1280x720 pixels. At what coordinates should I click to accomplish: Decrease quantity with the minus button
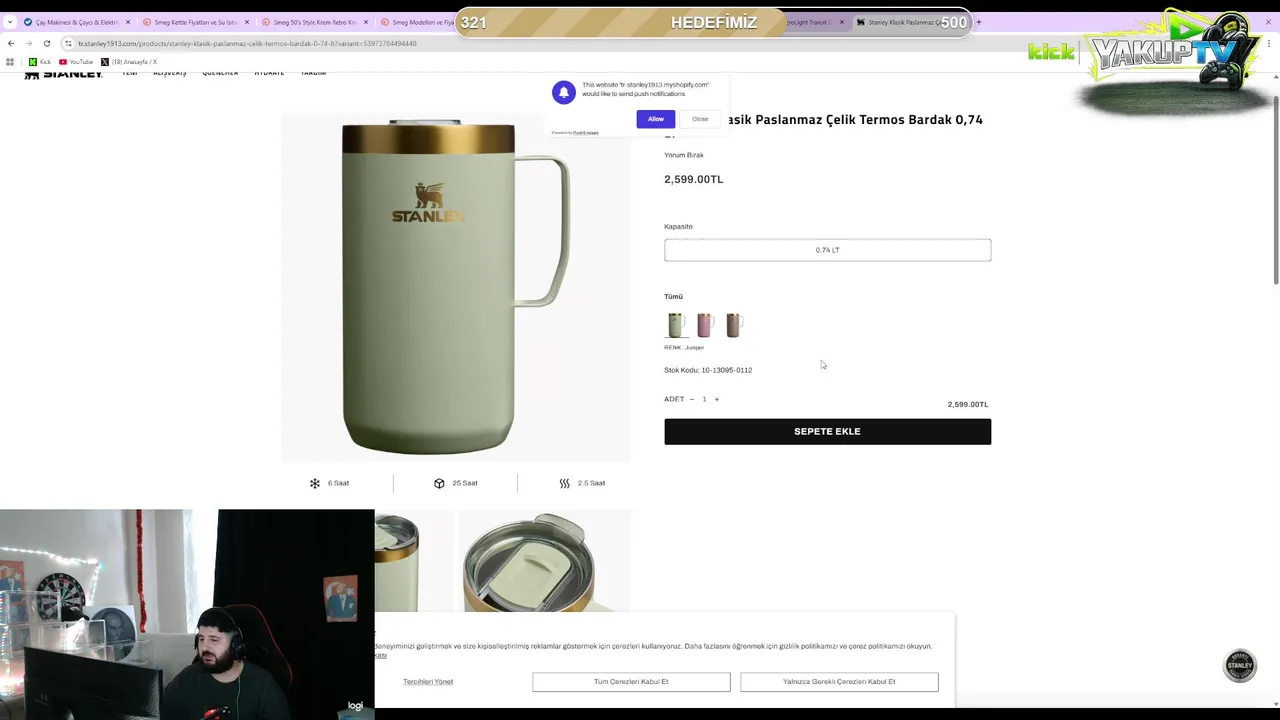tap(691, 399)
